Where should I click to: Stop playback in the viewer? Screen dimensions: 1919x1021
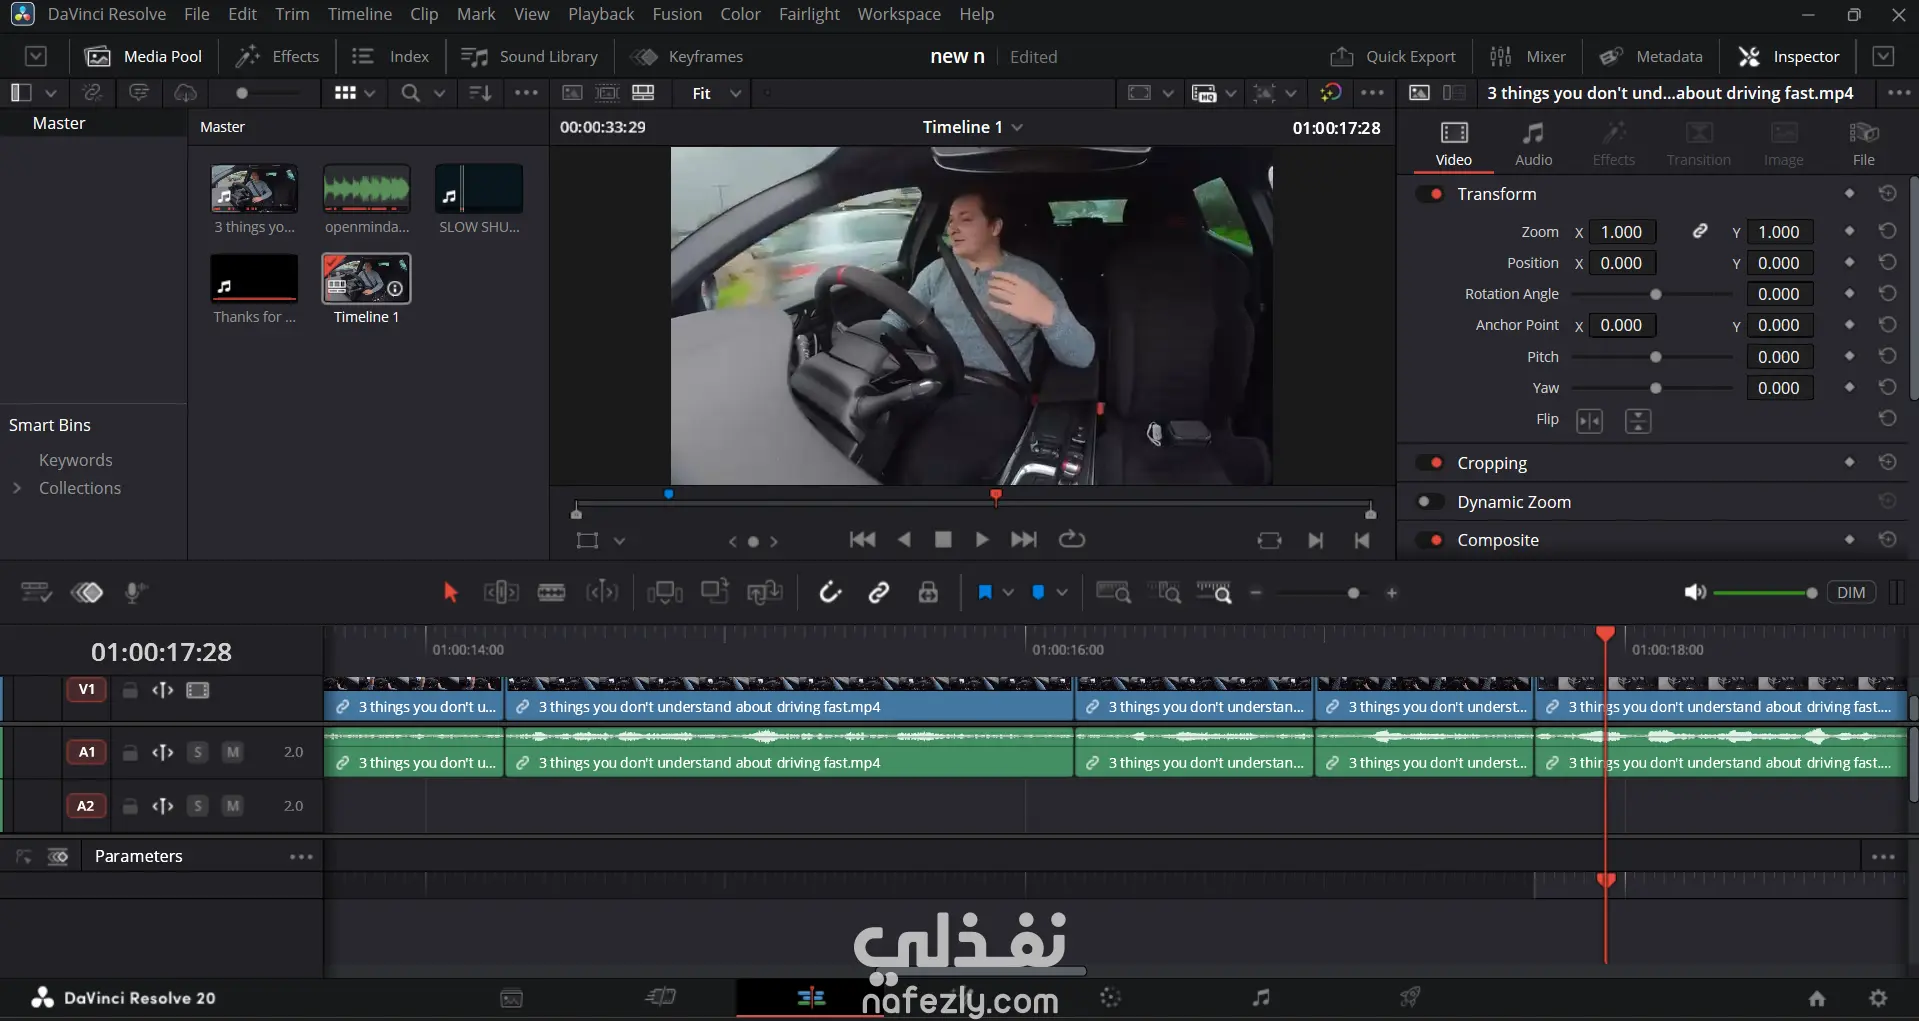coord(942,540)
